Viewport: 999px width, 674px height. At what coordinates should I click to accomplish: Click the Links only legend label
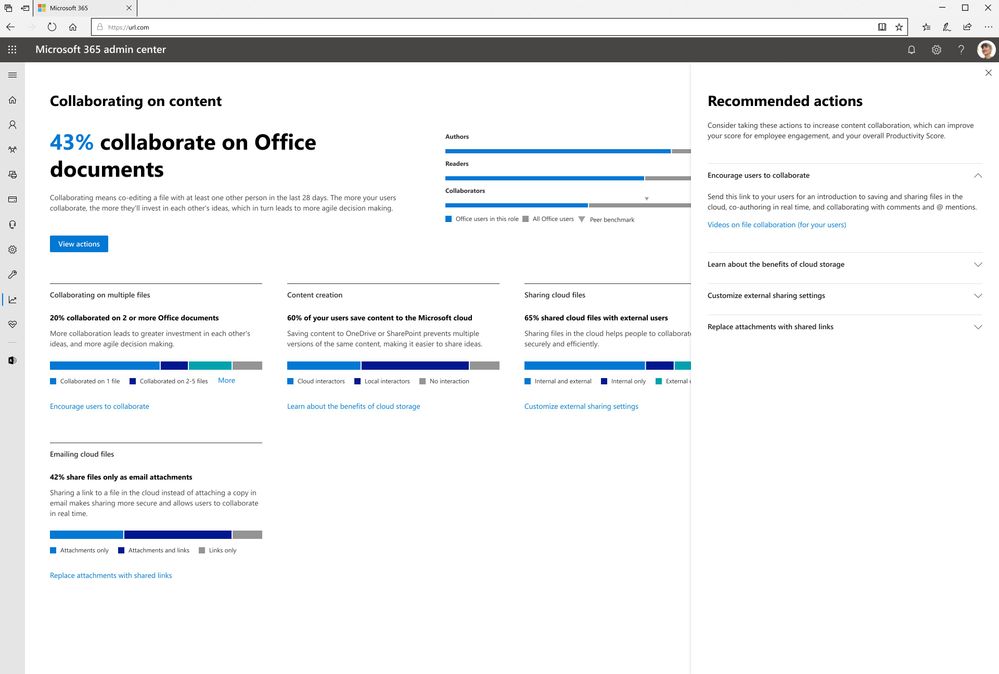tap(222, 550)
